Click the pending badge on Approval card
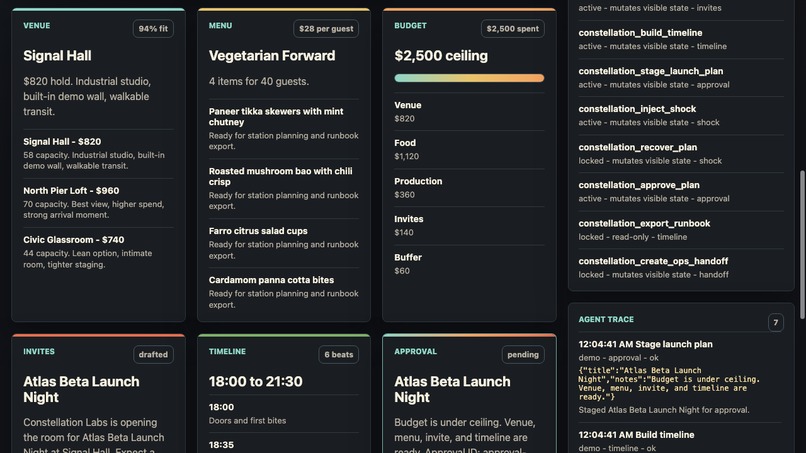 click(523, 355)
